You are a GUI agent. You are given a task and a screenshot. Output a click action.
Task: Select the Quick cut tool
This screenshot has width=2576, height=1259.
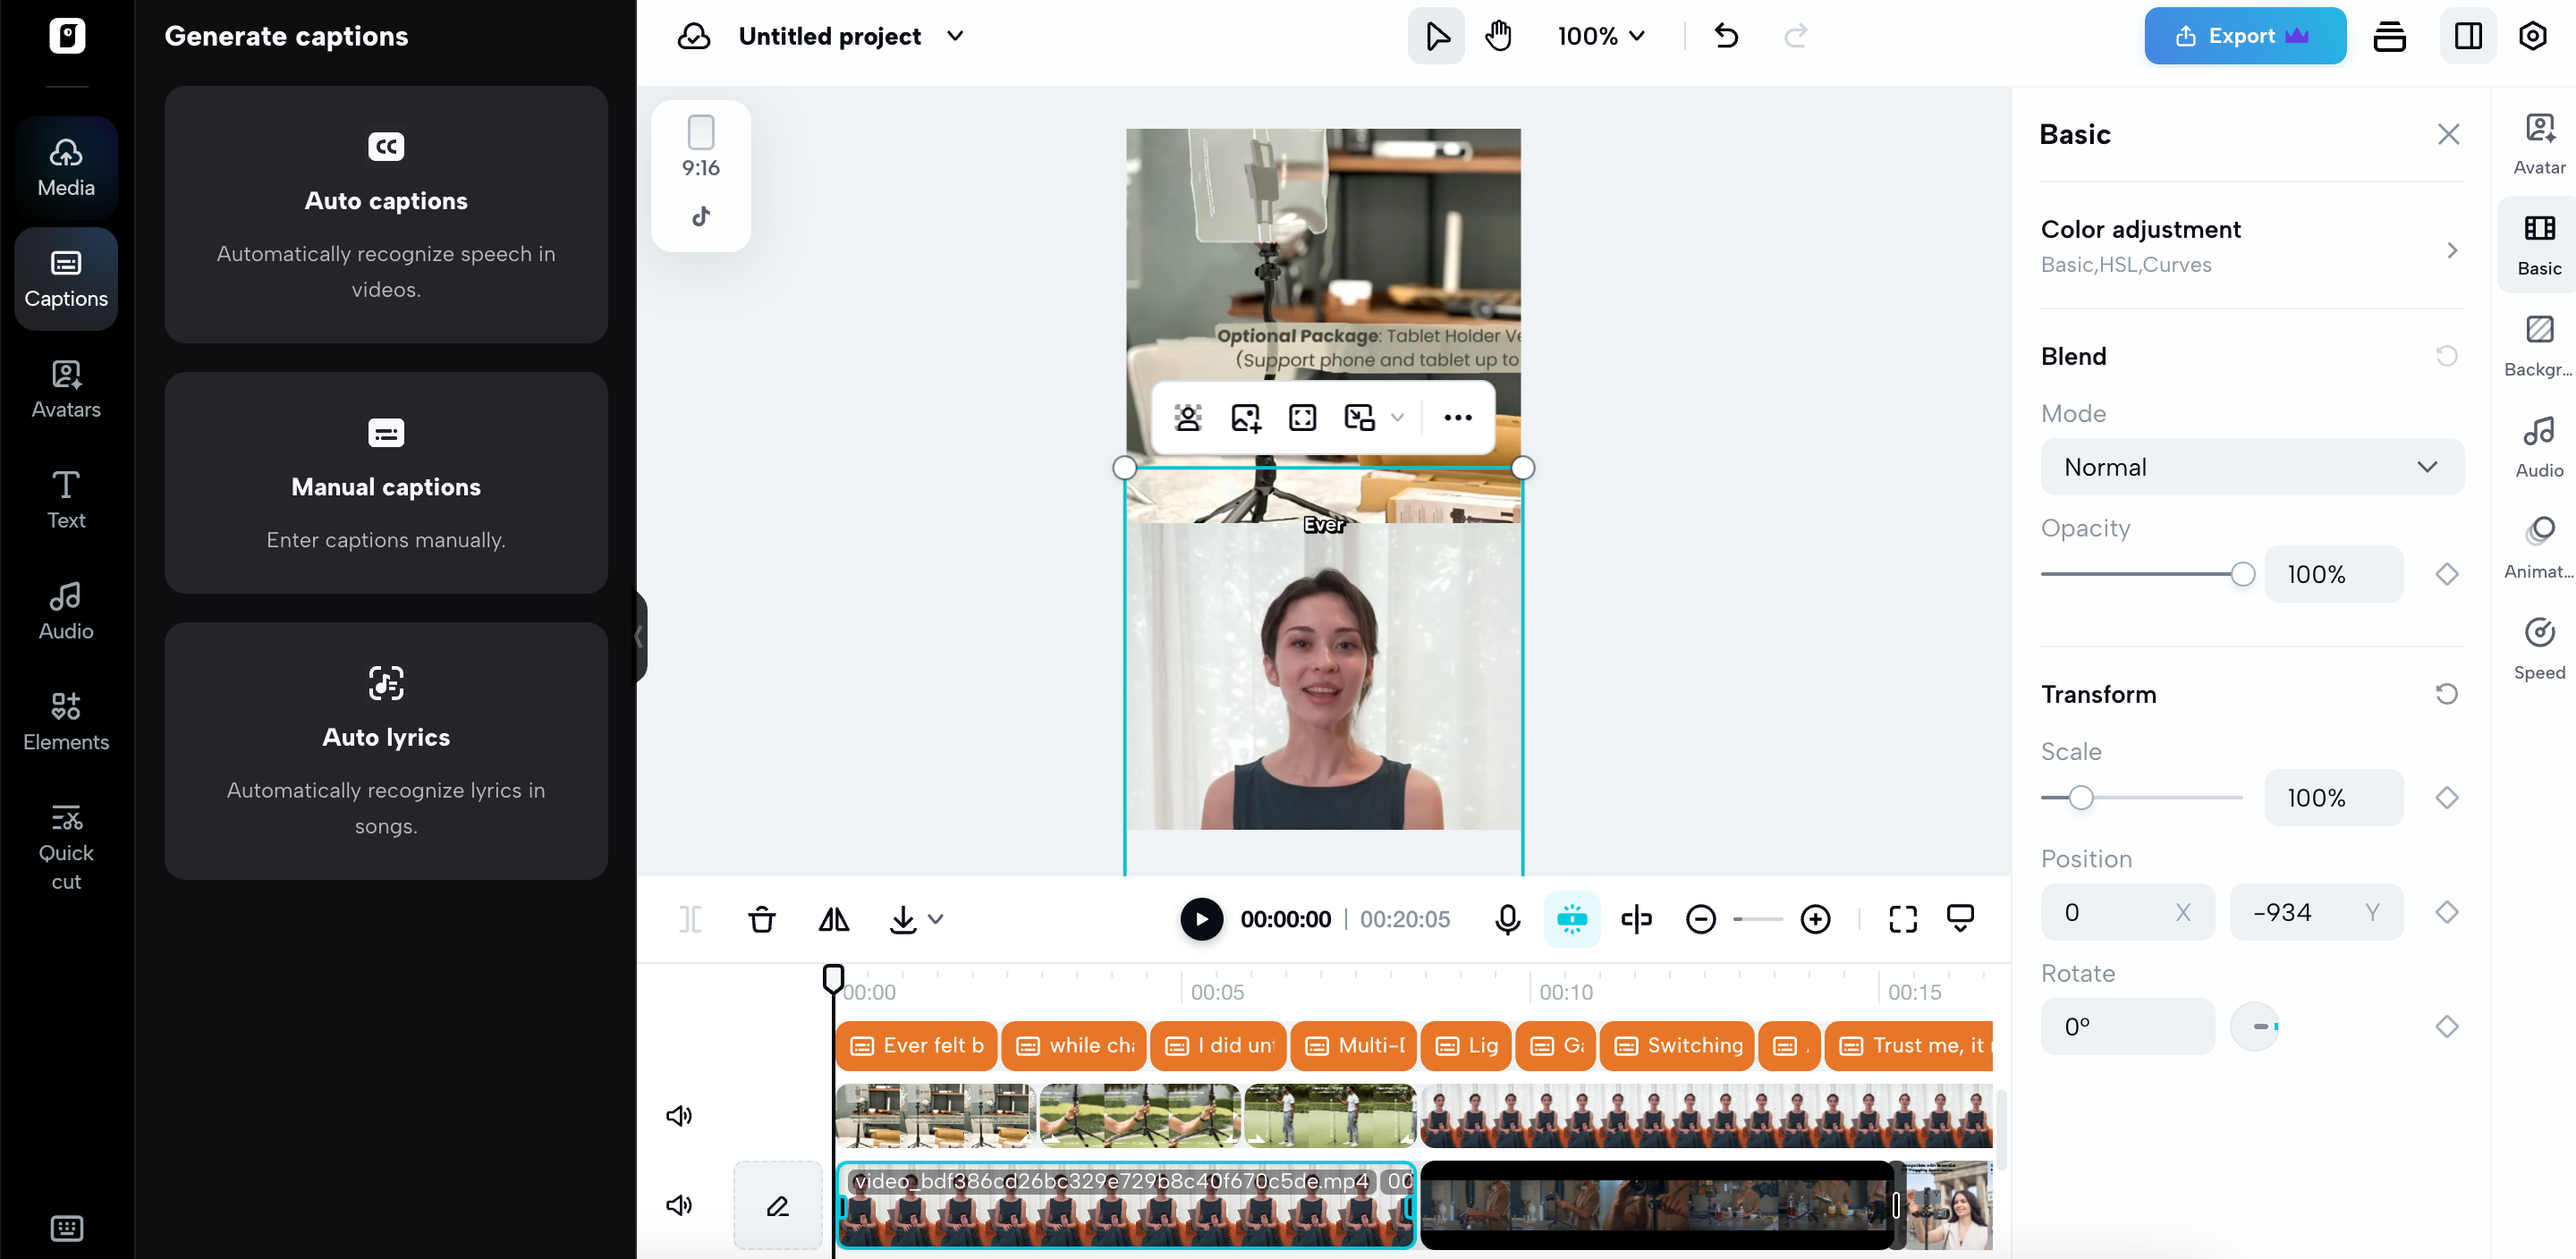(64, 843)
